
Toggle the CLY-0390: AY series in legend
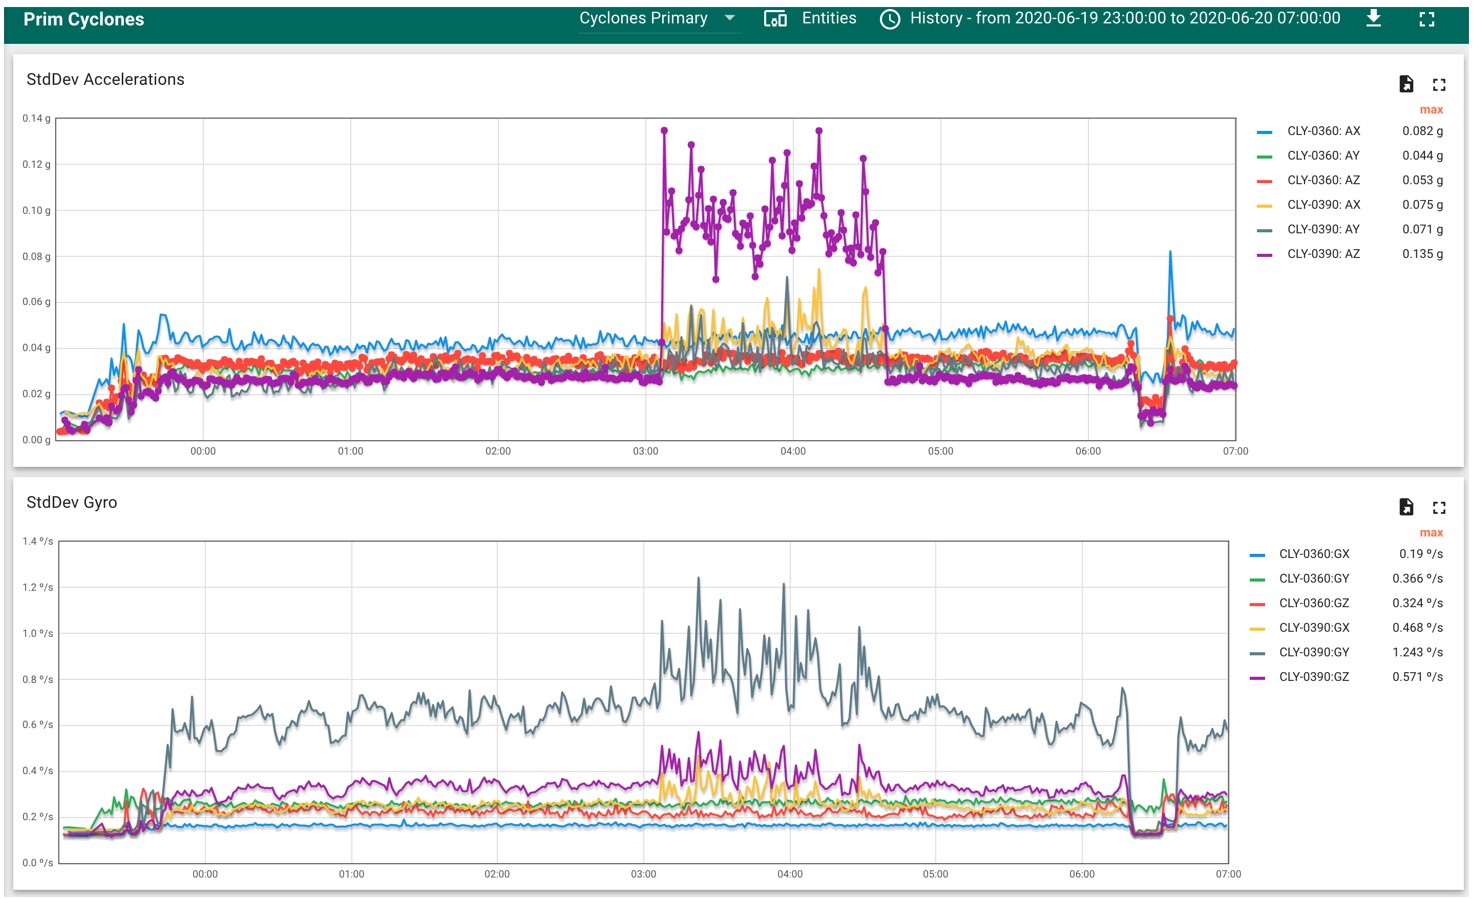pyautogui.click(x=1323, y=229)
